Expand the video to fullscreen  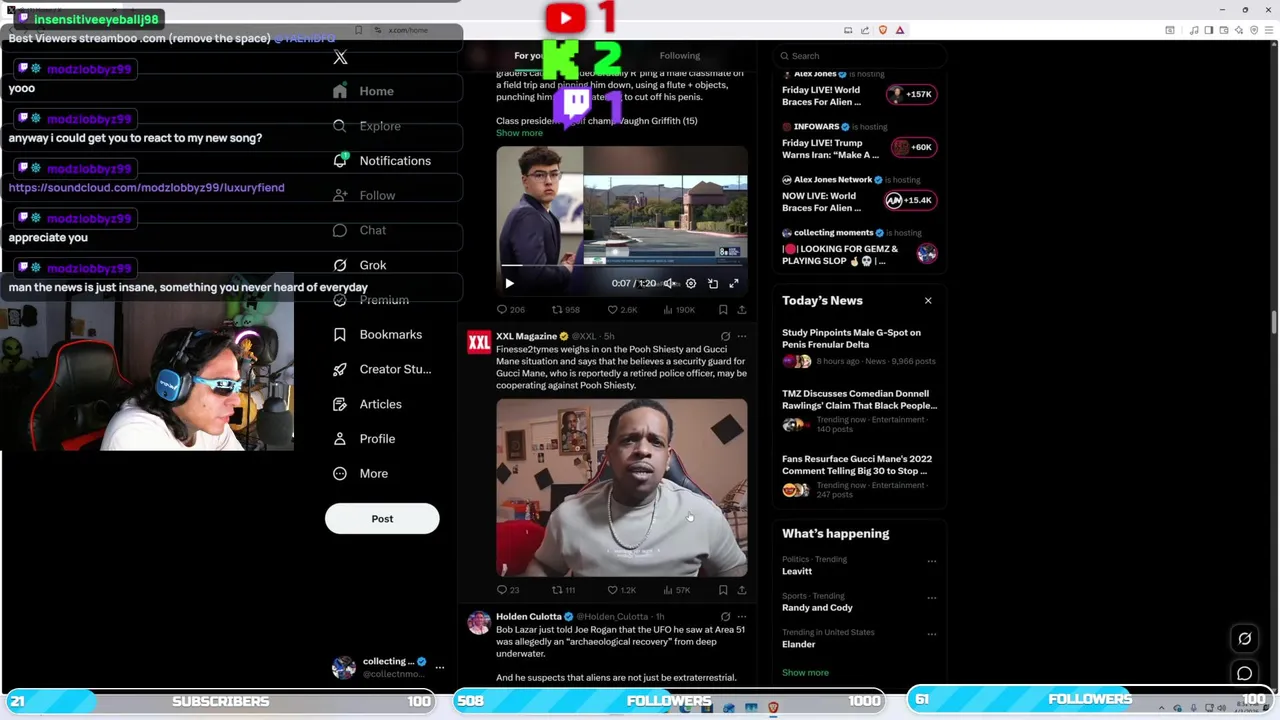(734, 283)
